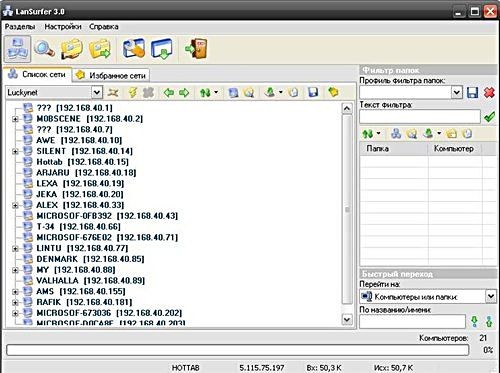Open the Luckynet network dropdown
The height and width of the screenshot is (373, 500).
click(x=97, y=92)
